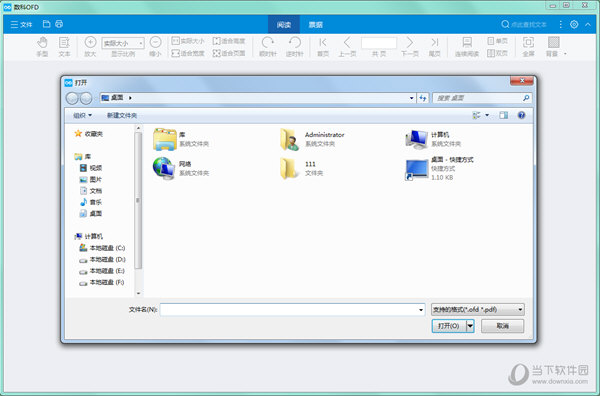Select 视频 under libraries
This screenshot has width=600, height=396.
pyautogui.click(x=91, y=168)
